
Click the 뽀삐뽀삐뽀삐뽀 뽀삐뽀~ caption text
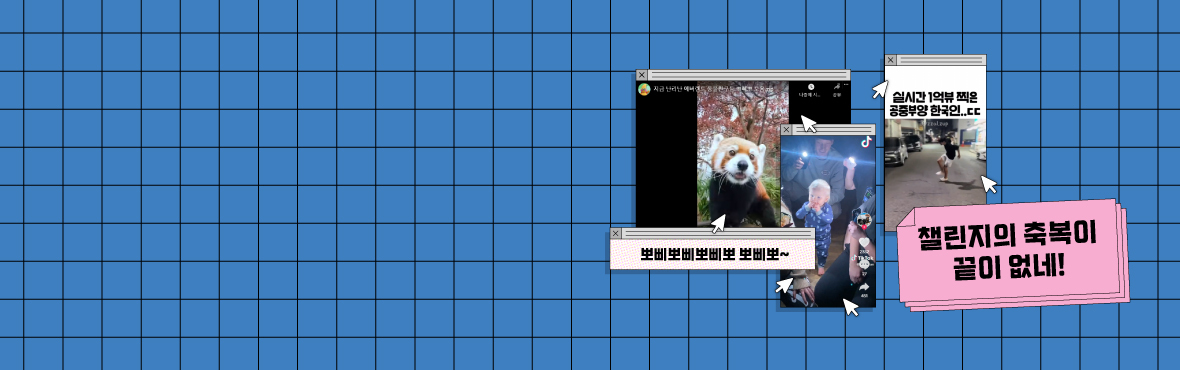pyautogui.click(x=714, y=254)
